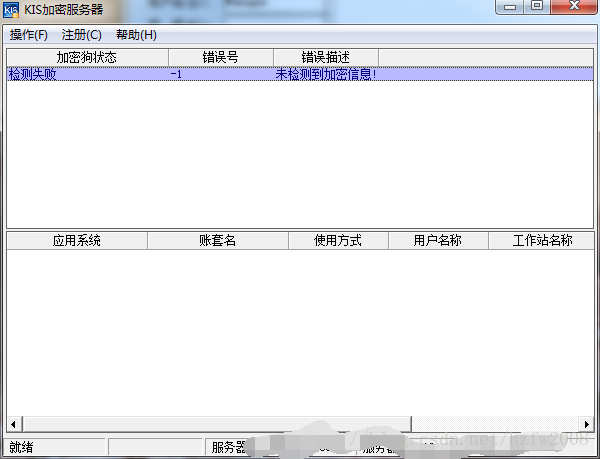Click the 账套名 column header
The image size is (600, 459).
[x=218, y=241]
